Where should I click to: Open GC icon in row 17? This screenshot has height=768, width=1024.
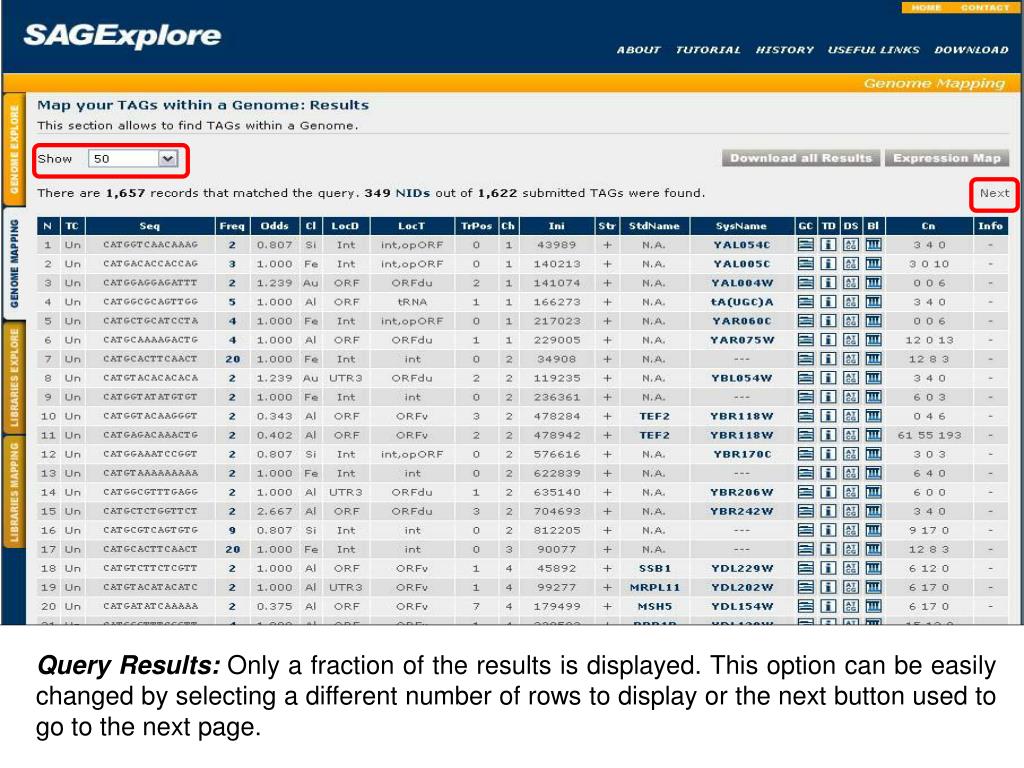coord(806,549)
